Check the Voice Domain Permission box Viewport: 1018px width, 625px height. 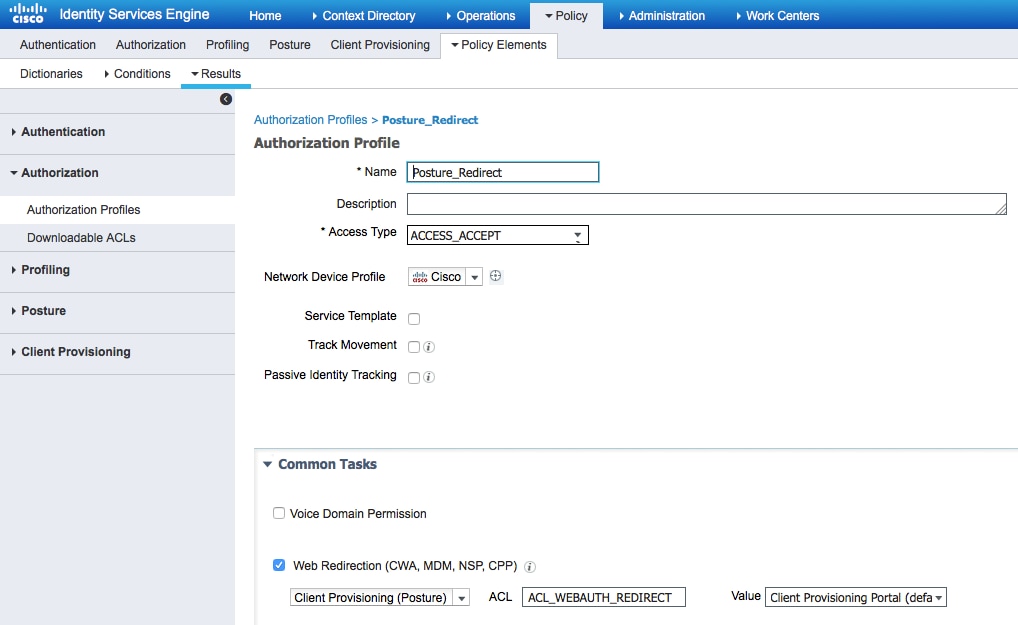click(279, 513)
